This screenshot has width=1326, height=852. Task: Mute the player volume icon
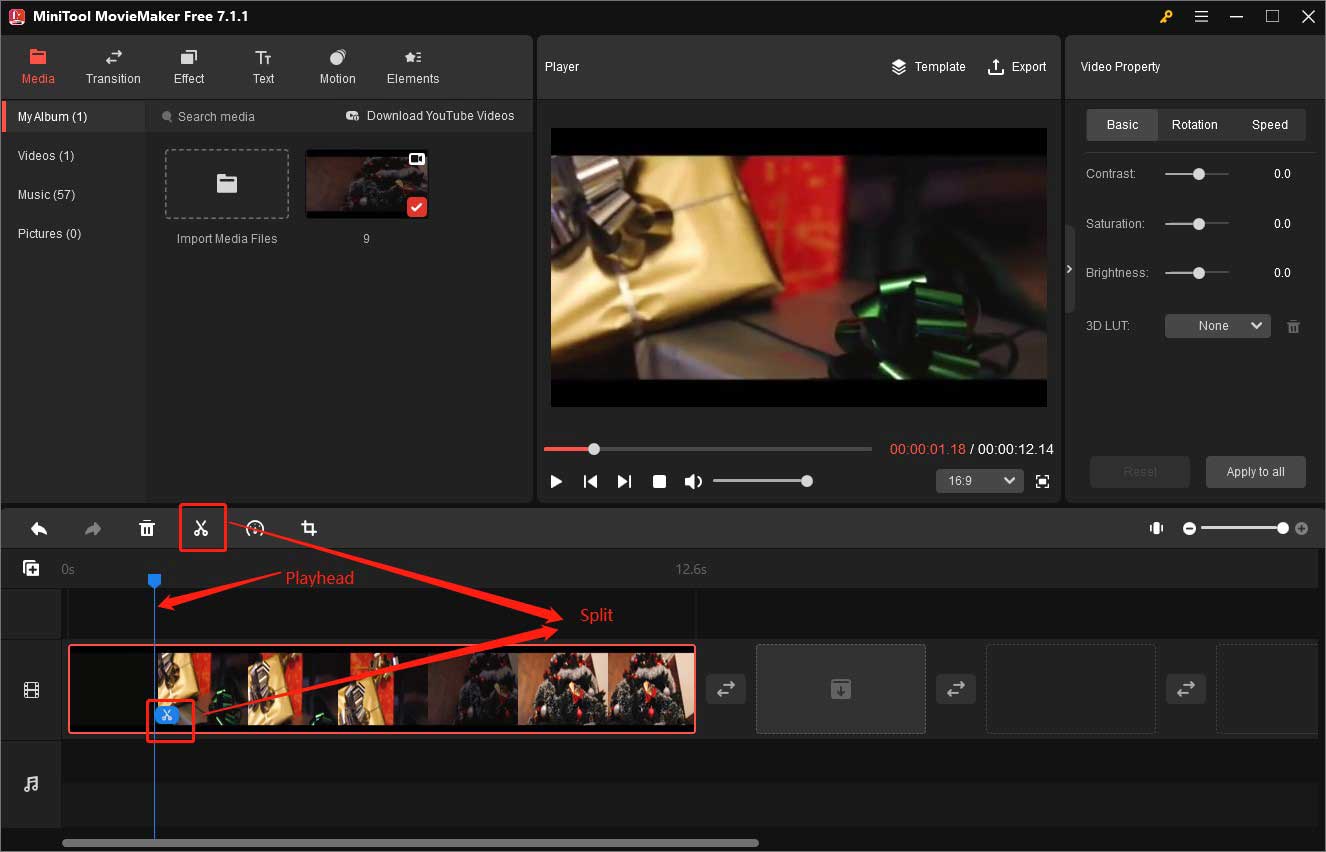click(693, 481)
